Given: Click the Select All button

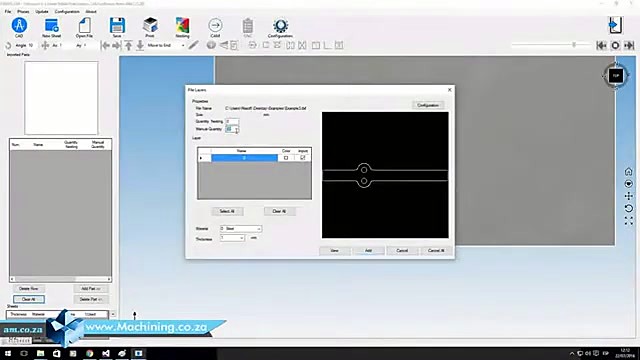Looking at the screenshot, I should click(x=227, y=211).
